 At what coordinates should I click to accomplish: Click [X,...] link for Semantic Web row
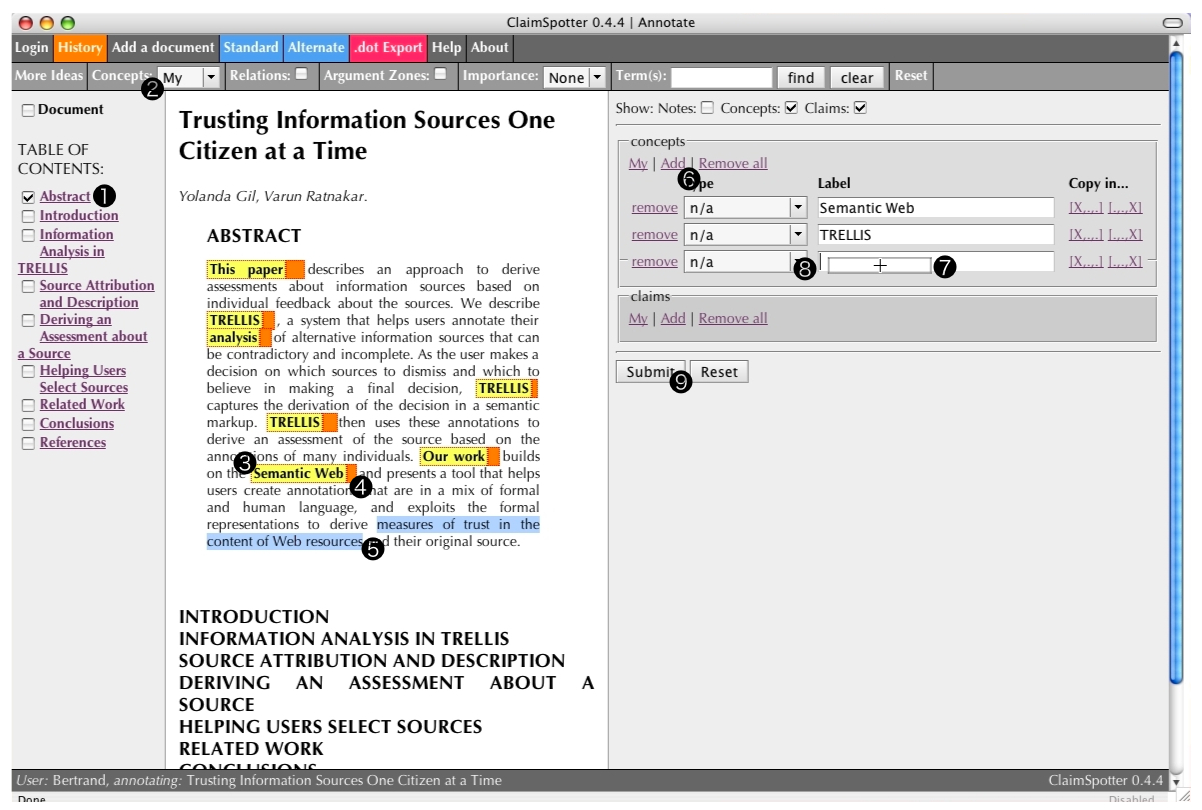tap(1086, 208)
